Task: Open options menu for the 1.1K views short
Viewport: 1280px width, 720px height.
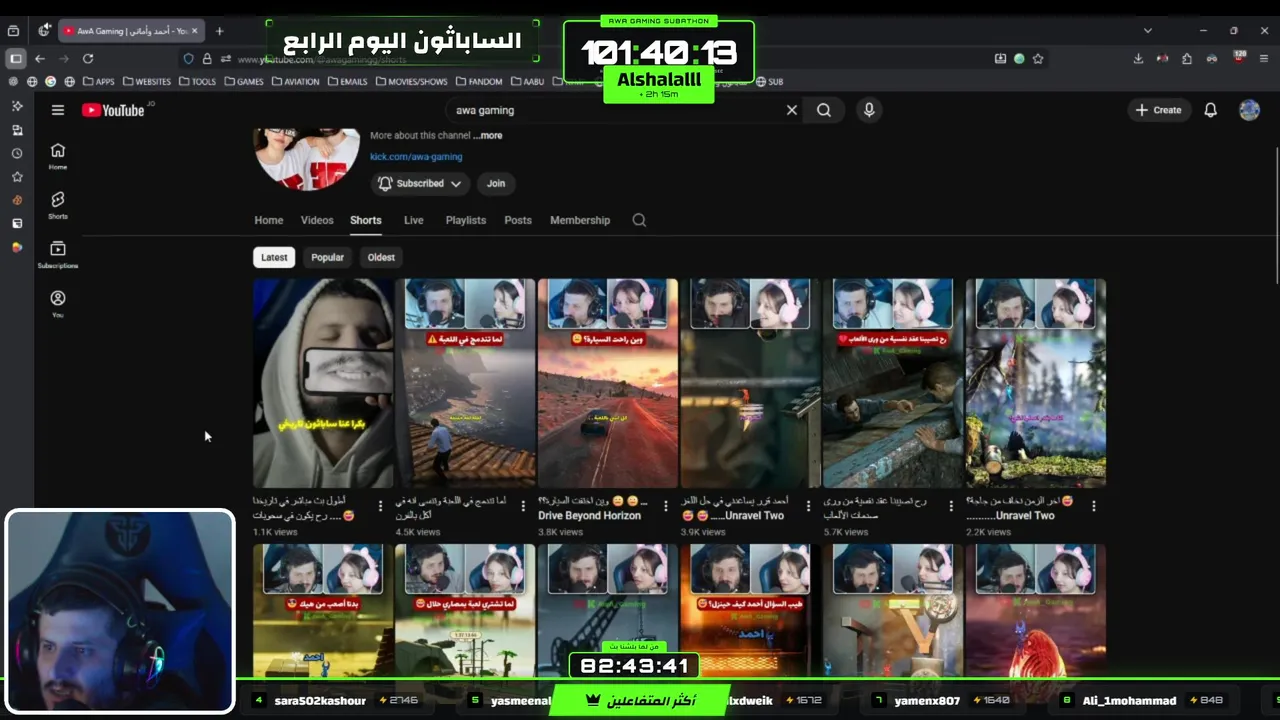Action: click(x=380, y=507)
